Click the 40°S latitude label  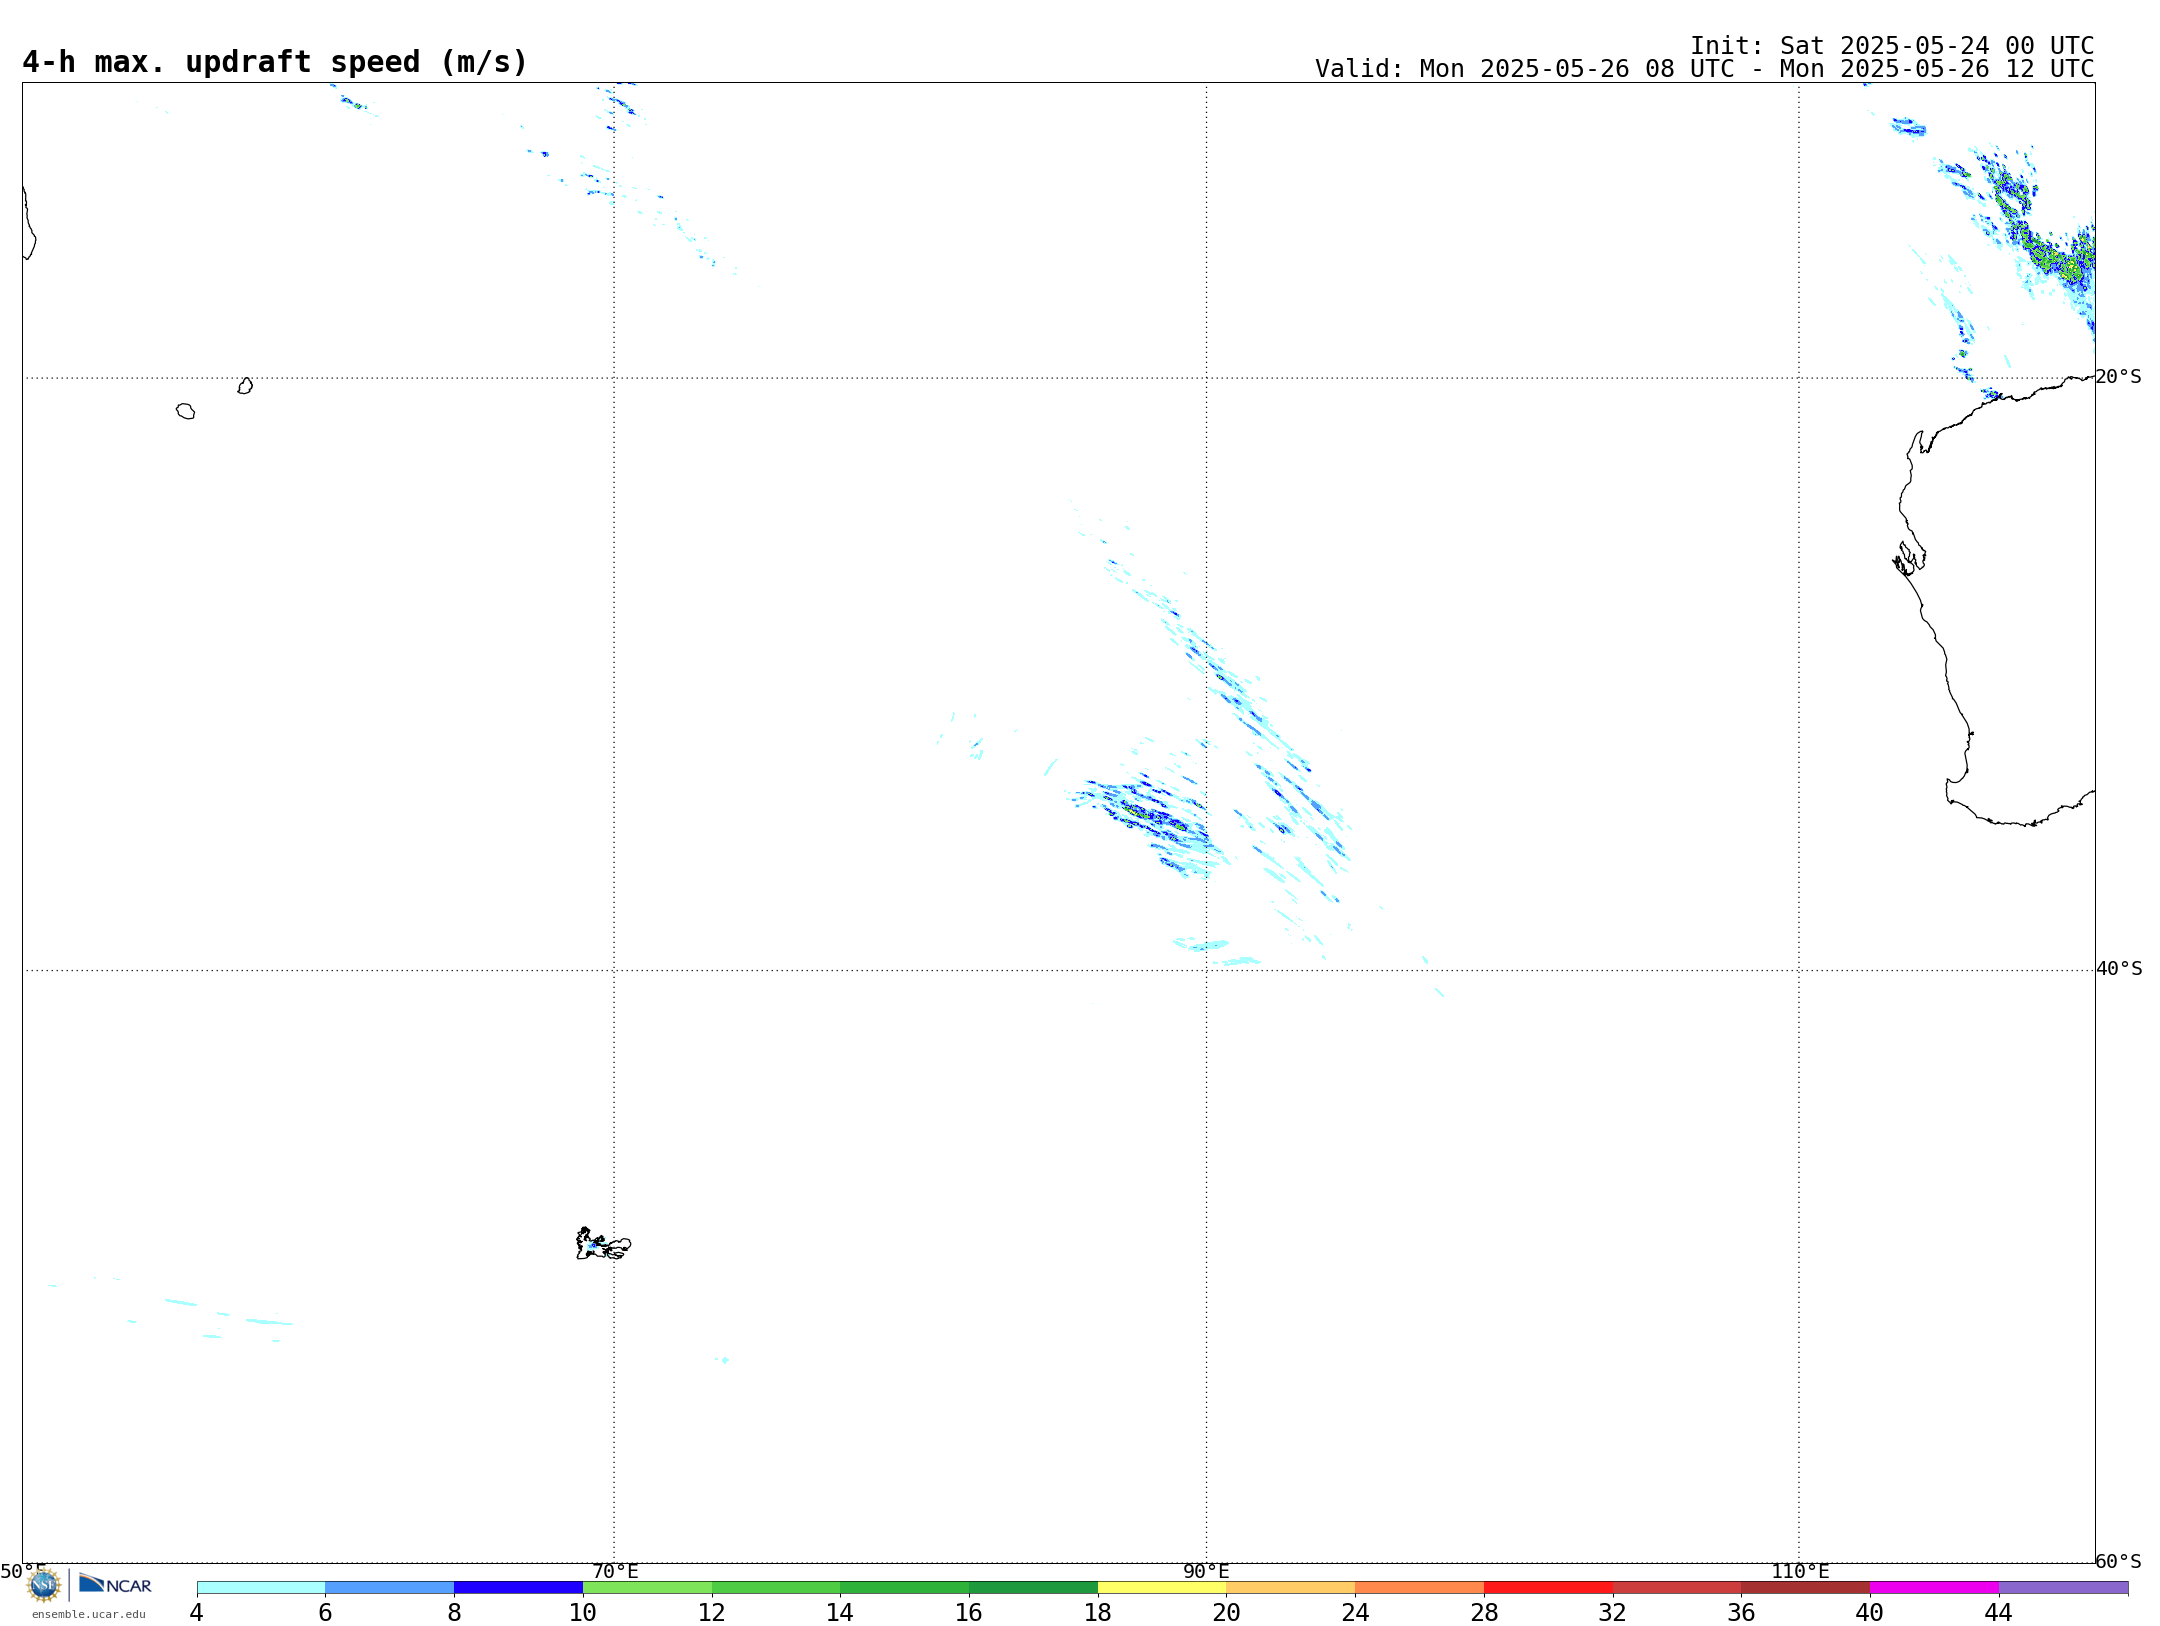point(2119,969)
